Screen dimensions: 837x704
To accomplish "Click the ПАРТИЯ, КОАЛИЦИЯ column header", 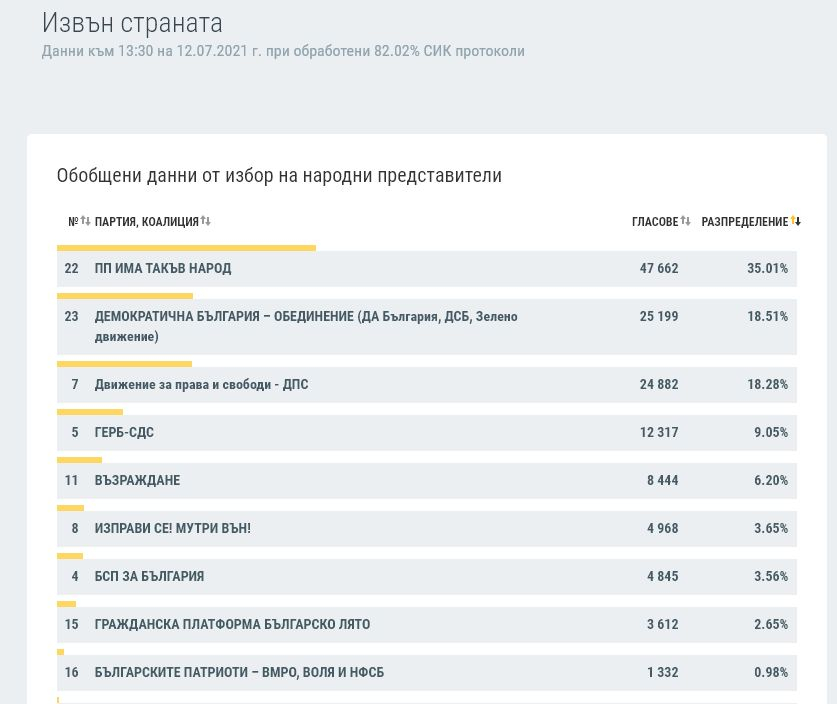I will [147, 221].
